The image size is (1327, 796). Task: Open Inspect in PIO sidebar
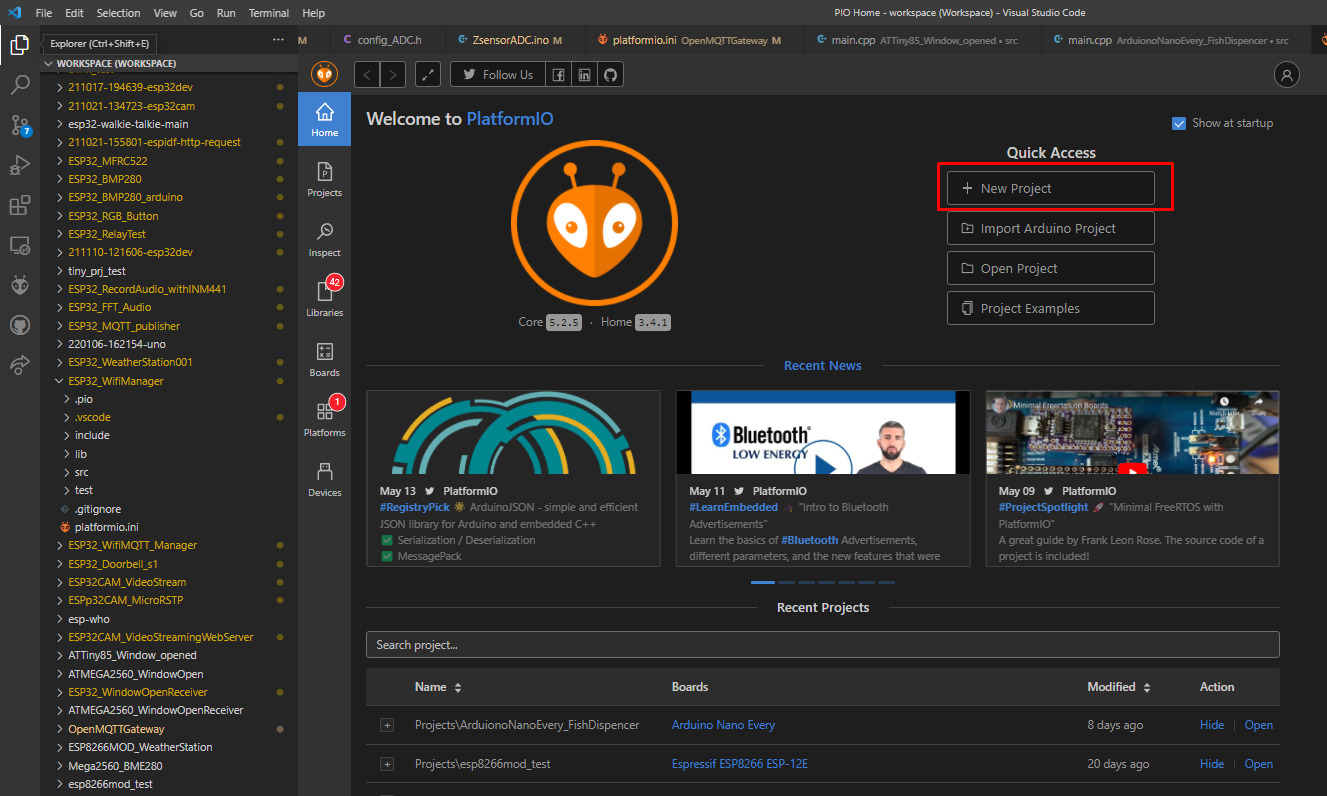(x=324, y=239)
